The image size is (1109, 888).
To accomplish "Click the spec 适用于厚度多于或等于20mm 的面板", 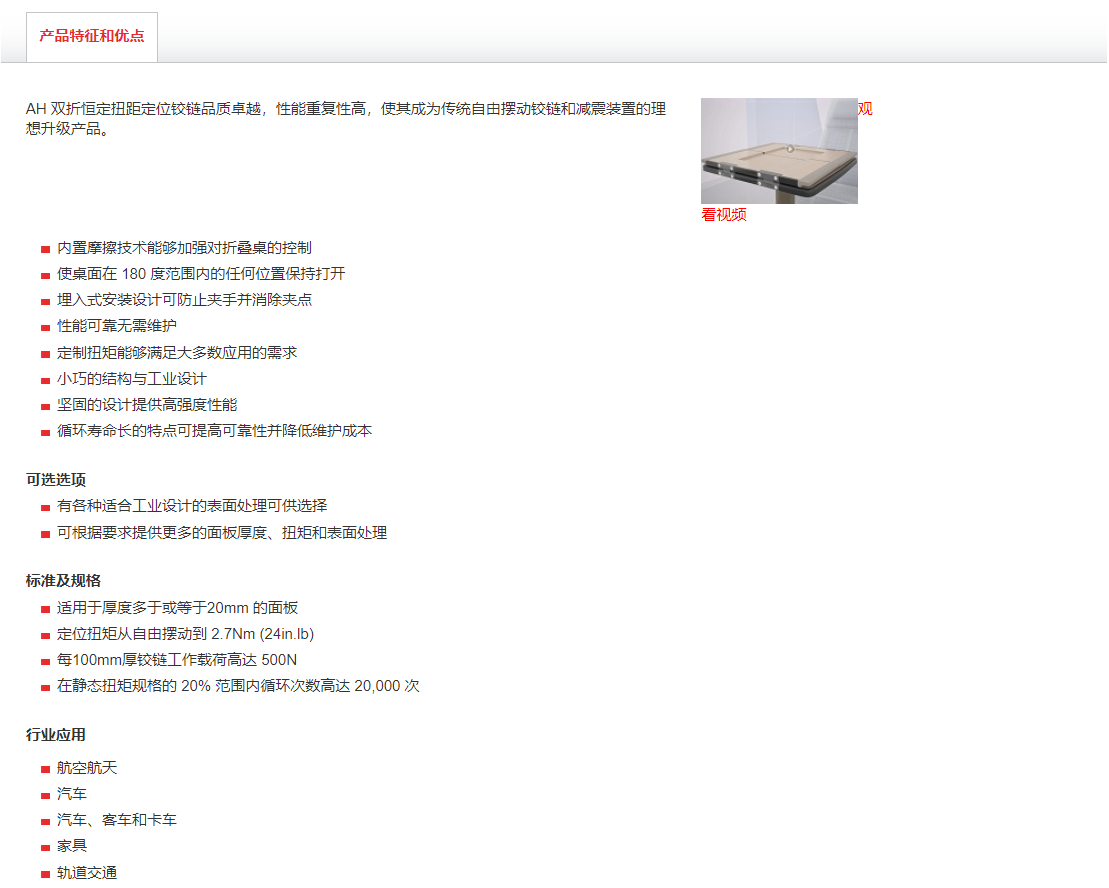I will 178,608.
